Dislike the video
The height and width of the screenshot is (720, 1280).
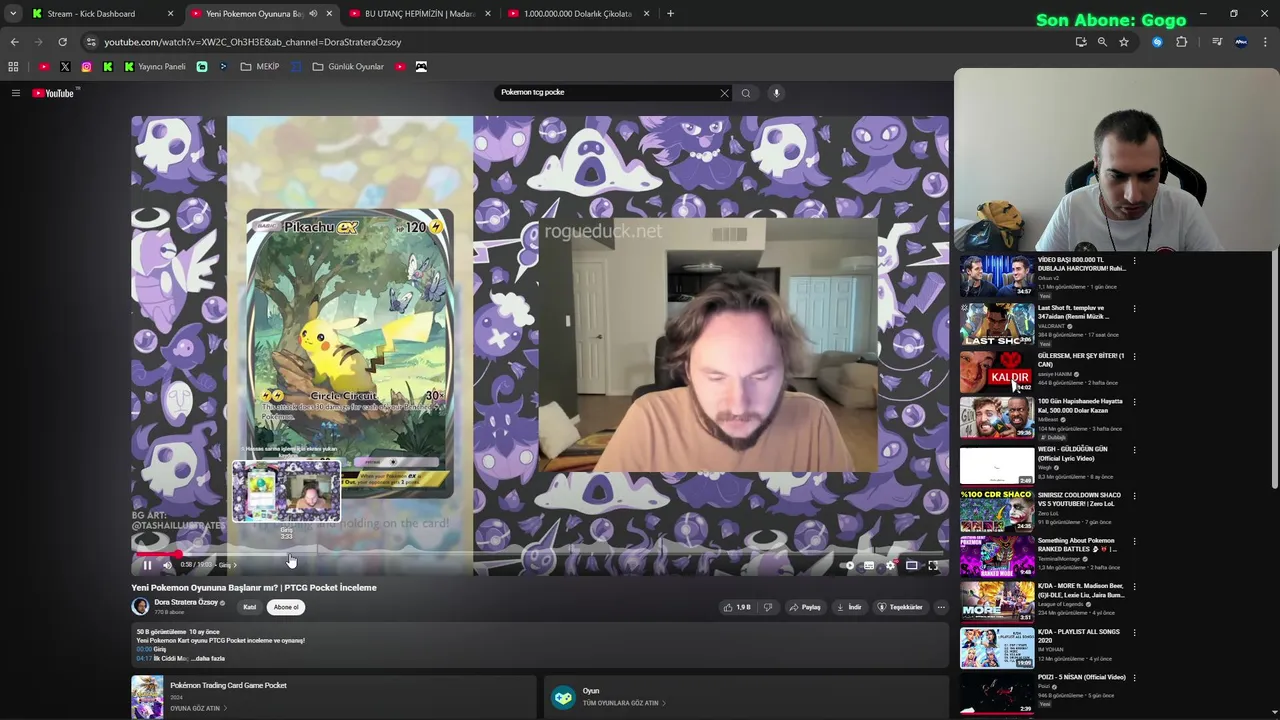(x=768, y=607)
